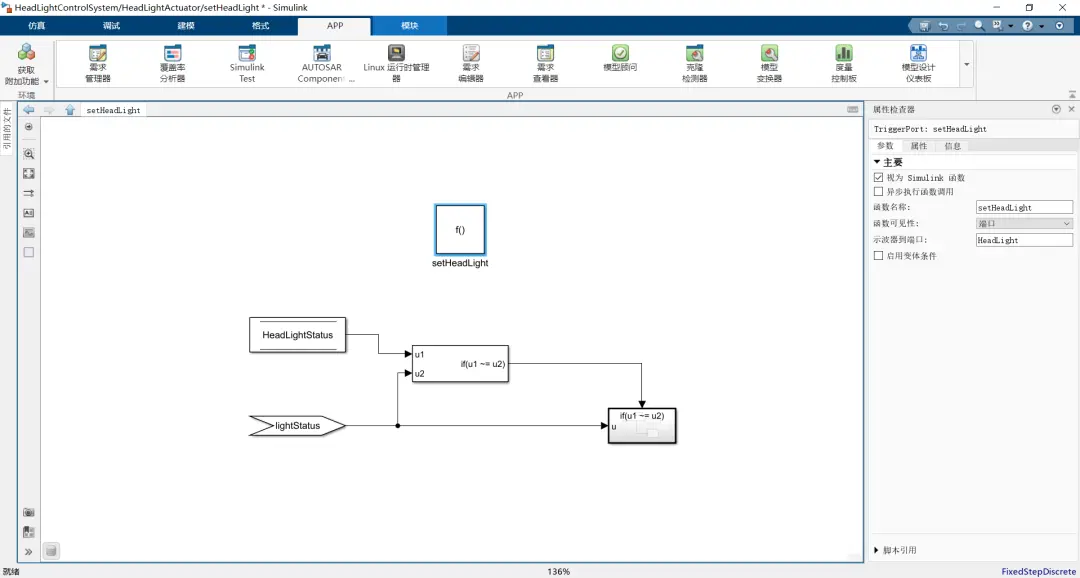Switch to the 格式 tab
The height and width of the screenshot is (578, 1080).
(260, 26)
